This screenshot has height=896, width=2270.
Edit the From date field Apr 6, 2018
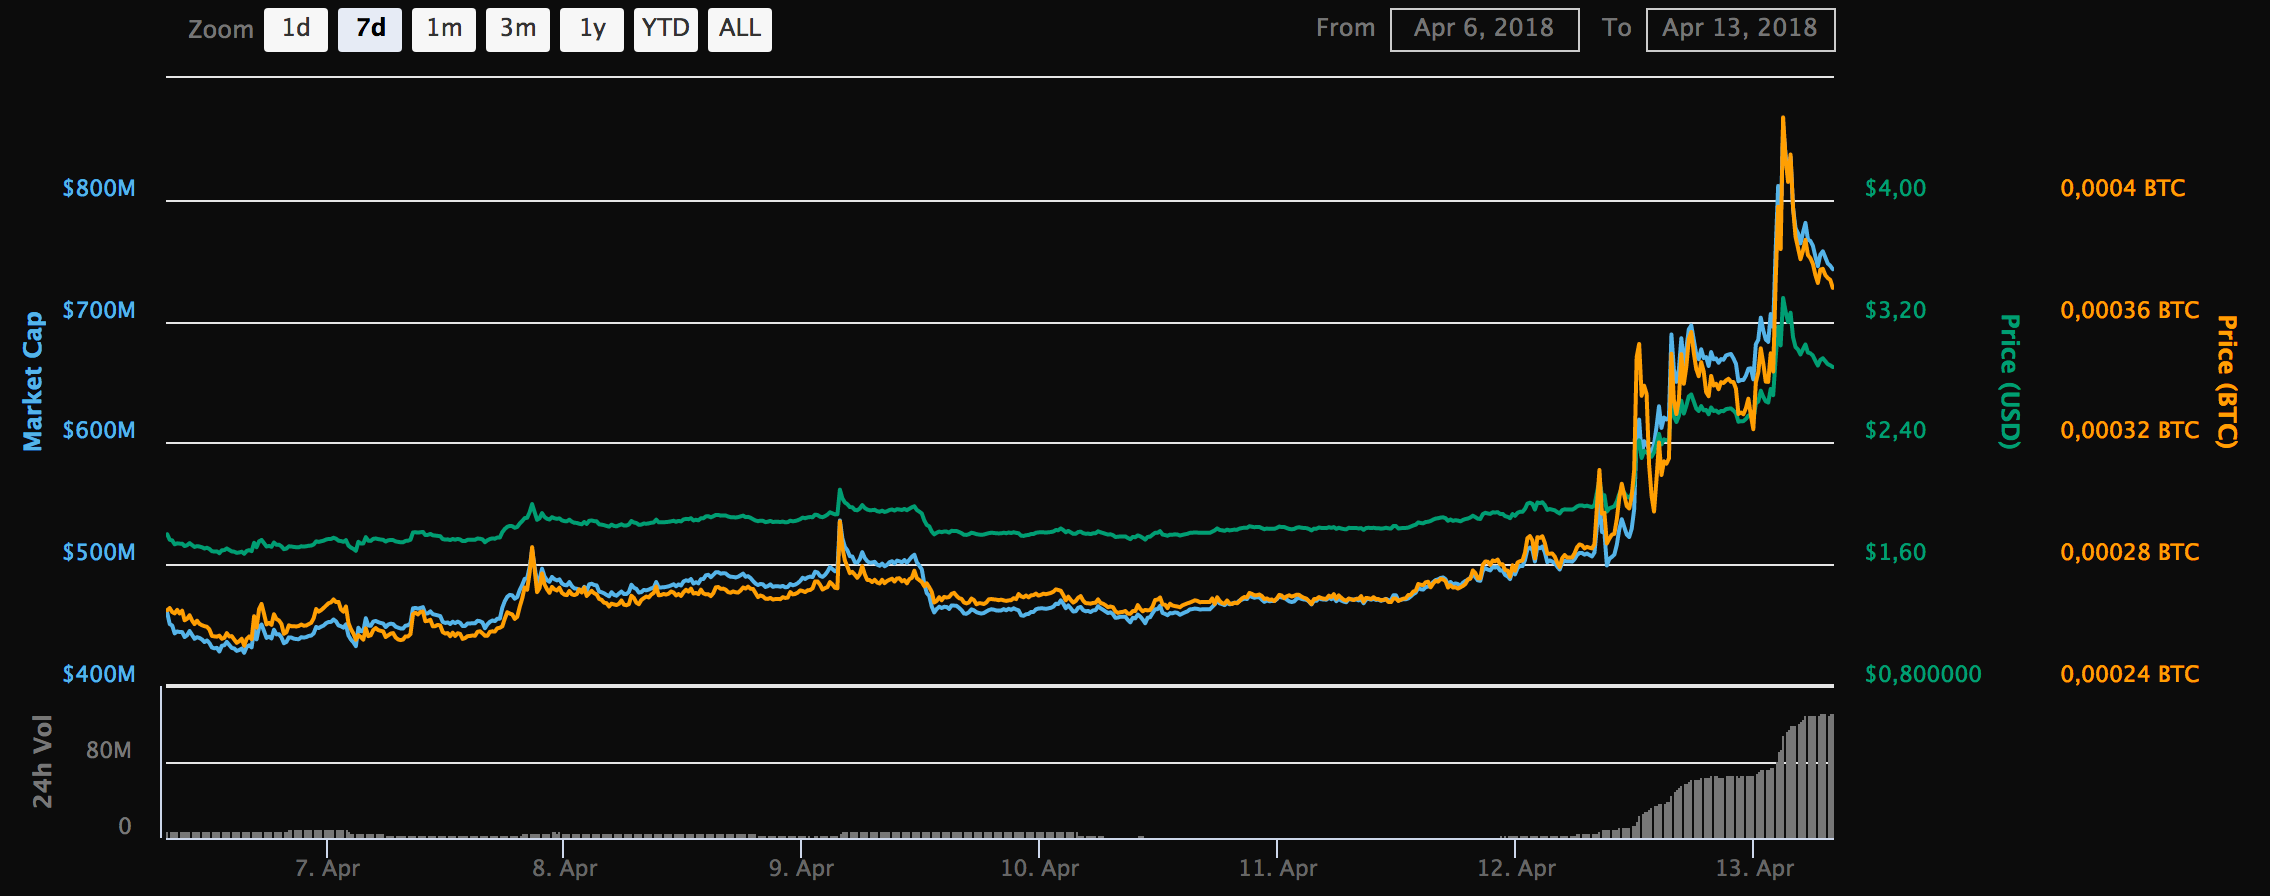[x=1484, y=29]
